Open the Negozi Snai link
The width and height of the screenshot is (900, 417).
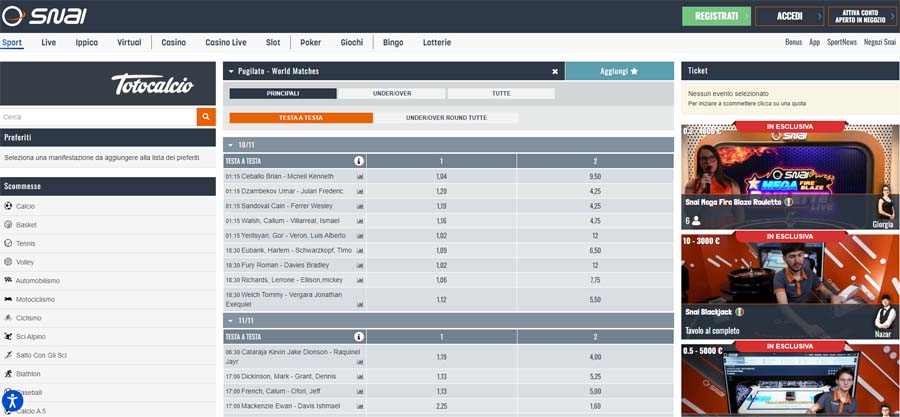click(x=880, y=42)
